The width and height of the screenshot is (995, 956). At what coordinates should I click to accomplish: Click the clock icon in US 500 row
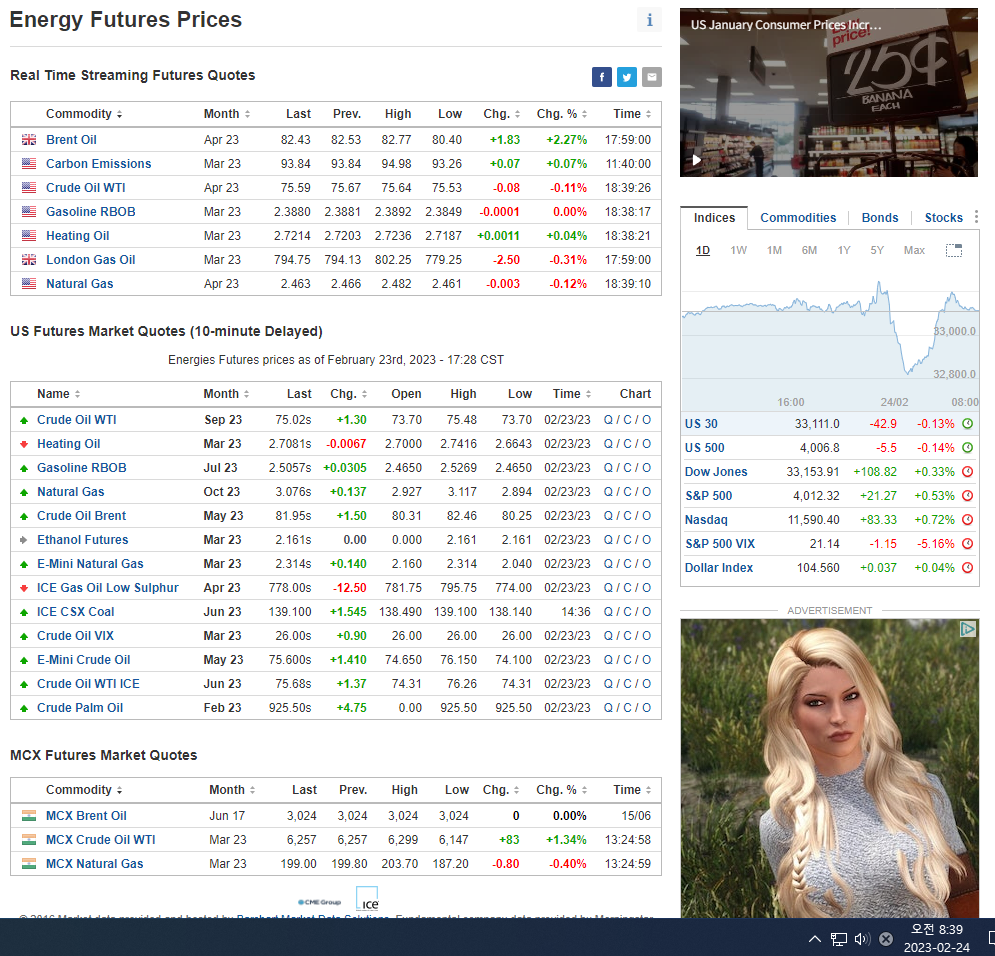968,448
